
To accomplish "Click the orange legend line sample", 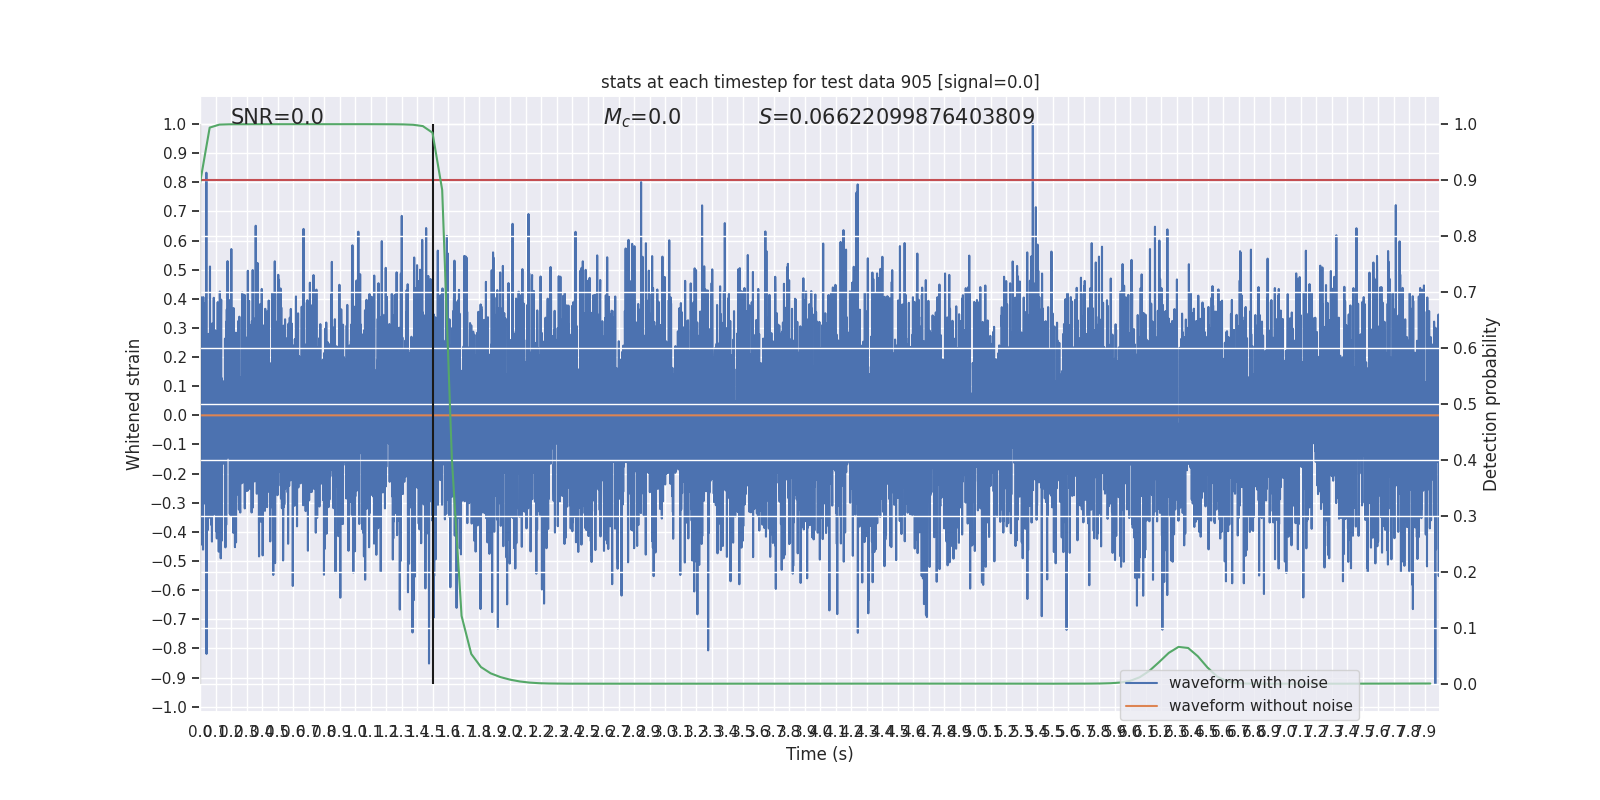I will (1141, 706).
